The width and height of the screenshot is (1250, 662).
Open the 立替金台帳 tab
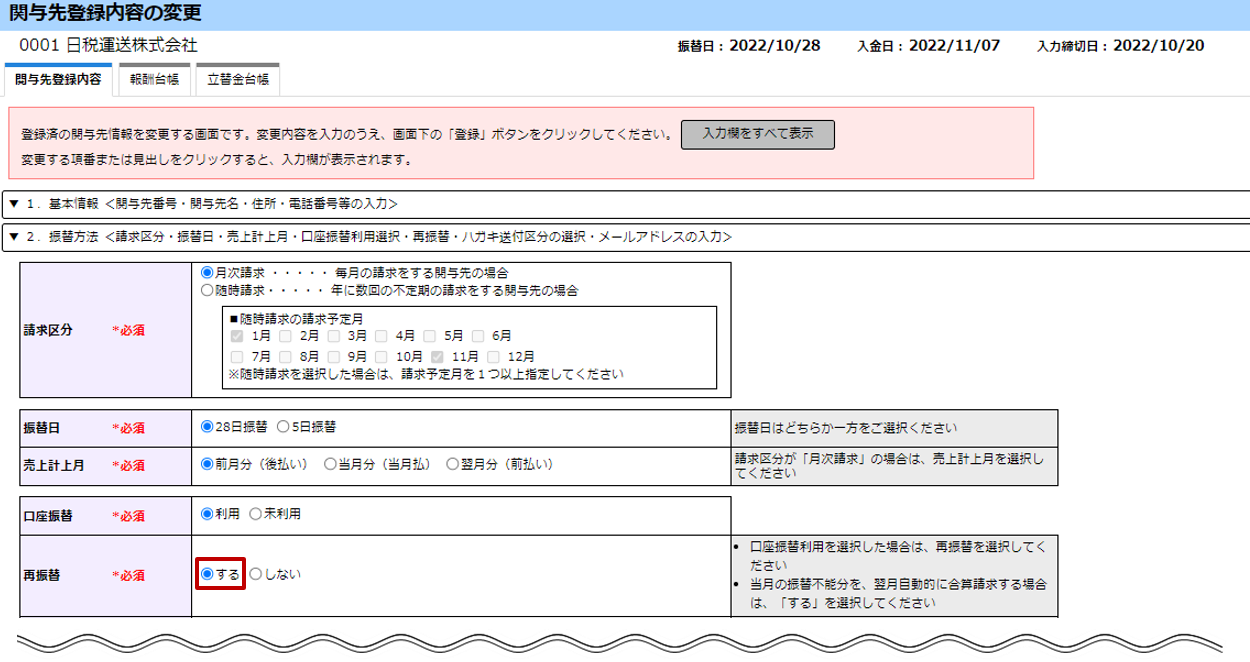[237, 80]
